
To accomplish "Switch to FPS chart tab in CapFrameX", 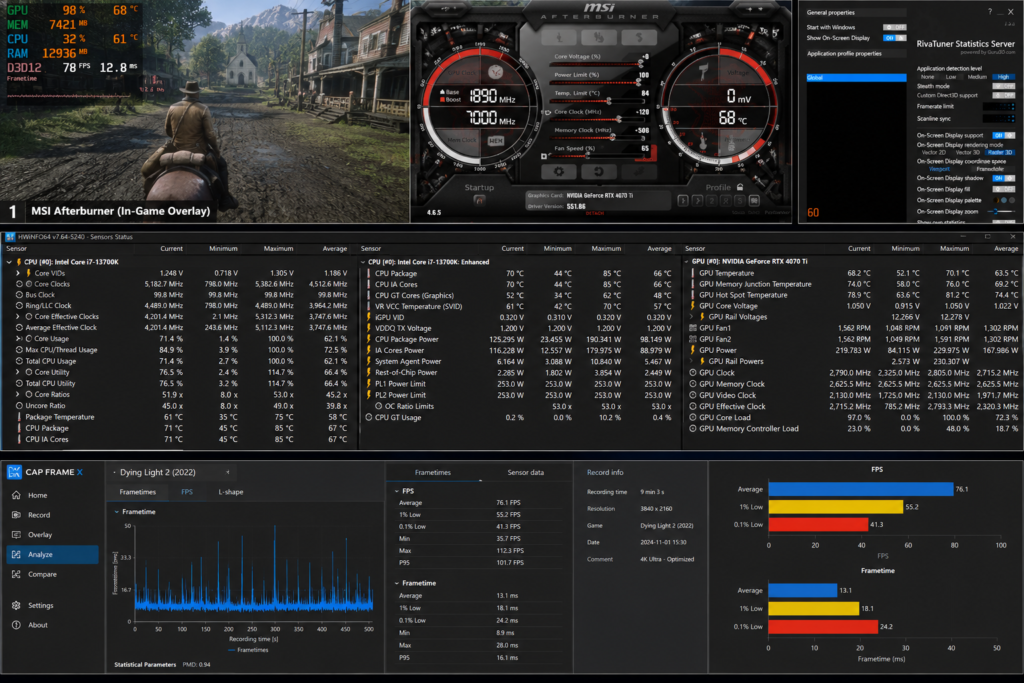I will point(187,492).
